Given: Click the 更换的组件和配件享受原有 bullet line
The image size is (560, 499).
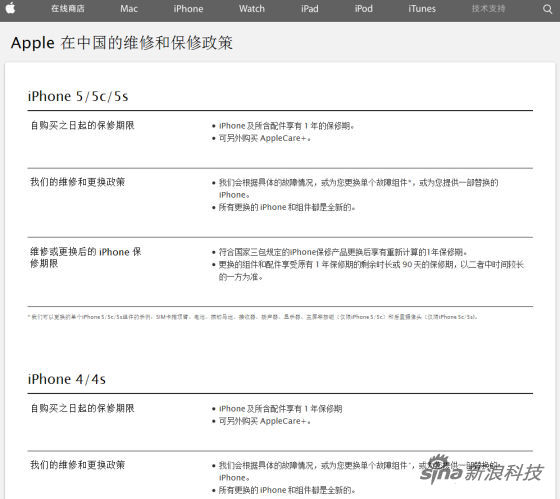Looking at the screenshot, I should pos(371,271).
